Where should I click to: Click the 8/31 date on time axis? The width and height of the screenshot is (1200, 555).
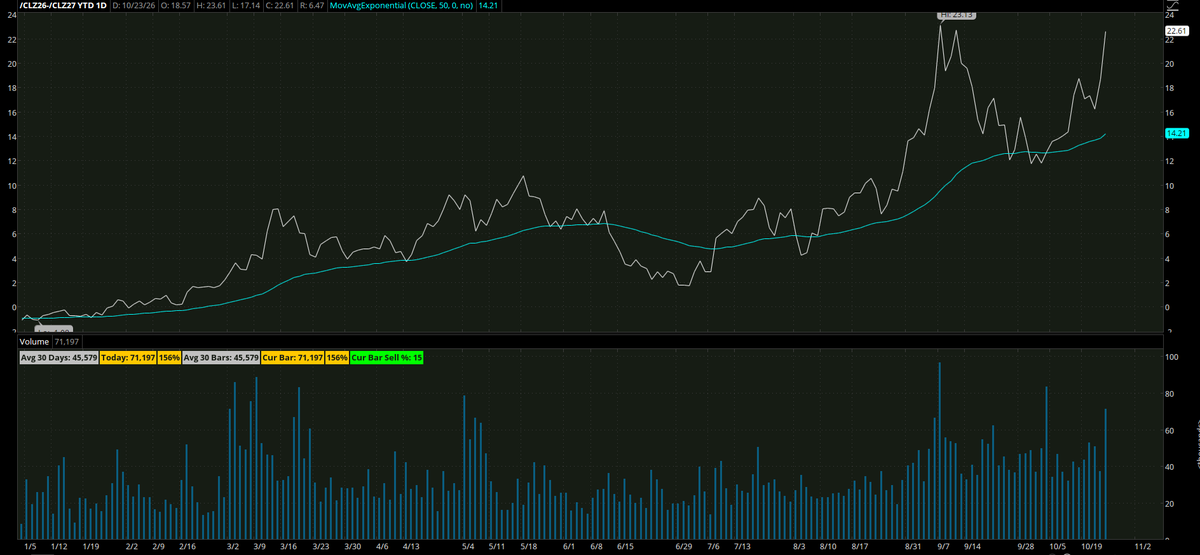tap(913, 547)
